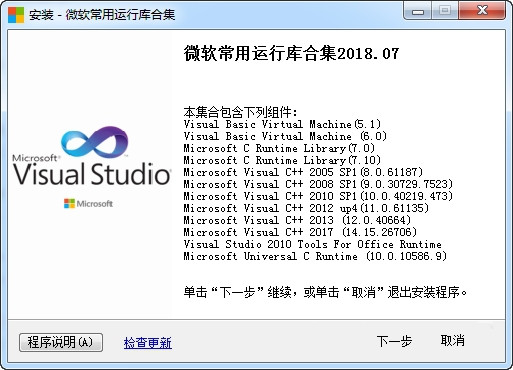Viewport: 513px width, 370px height.
Task: Click the 程序说明(A) button
Action: click(61, 342)
